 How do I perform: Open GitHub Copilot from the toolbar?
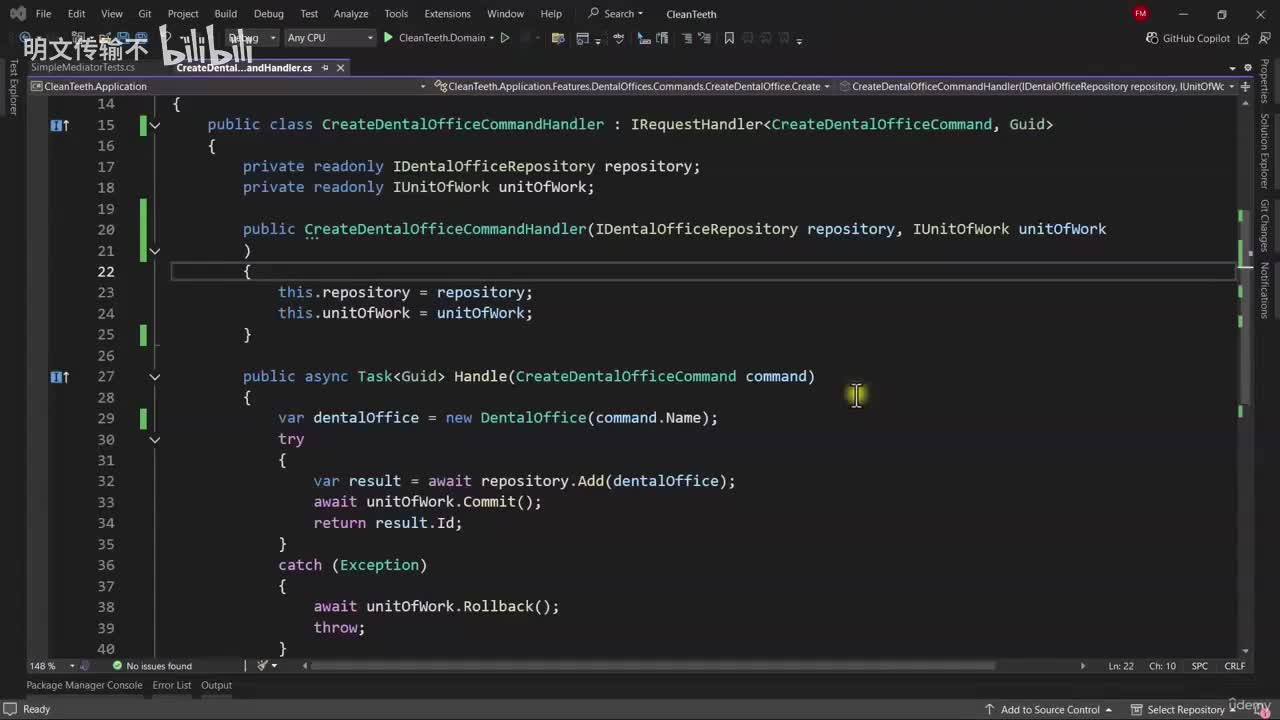pyautogui.click(x=1188, y=38)
